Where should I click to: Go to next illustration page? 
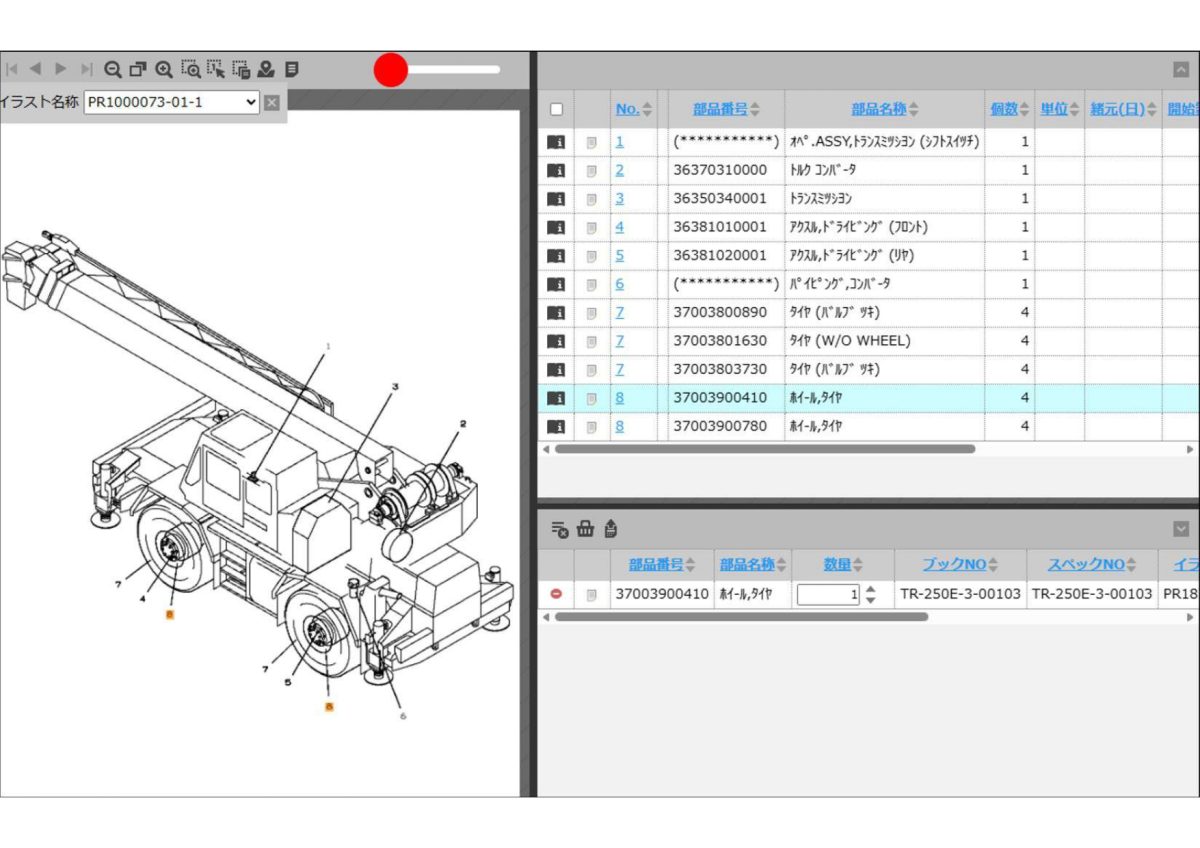[x=60, y=70]
